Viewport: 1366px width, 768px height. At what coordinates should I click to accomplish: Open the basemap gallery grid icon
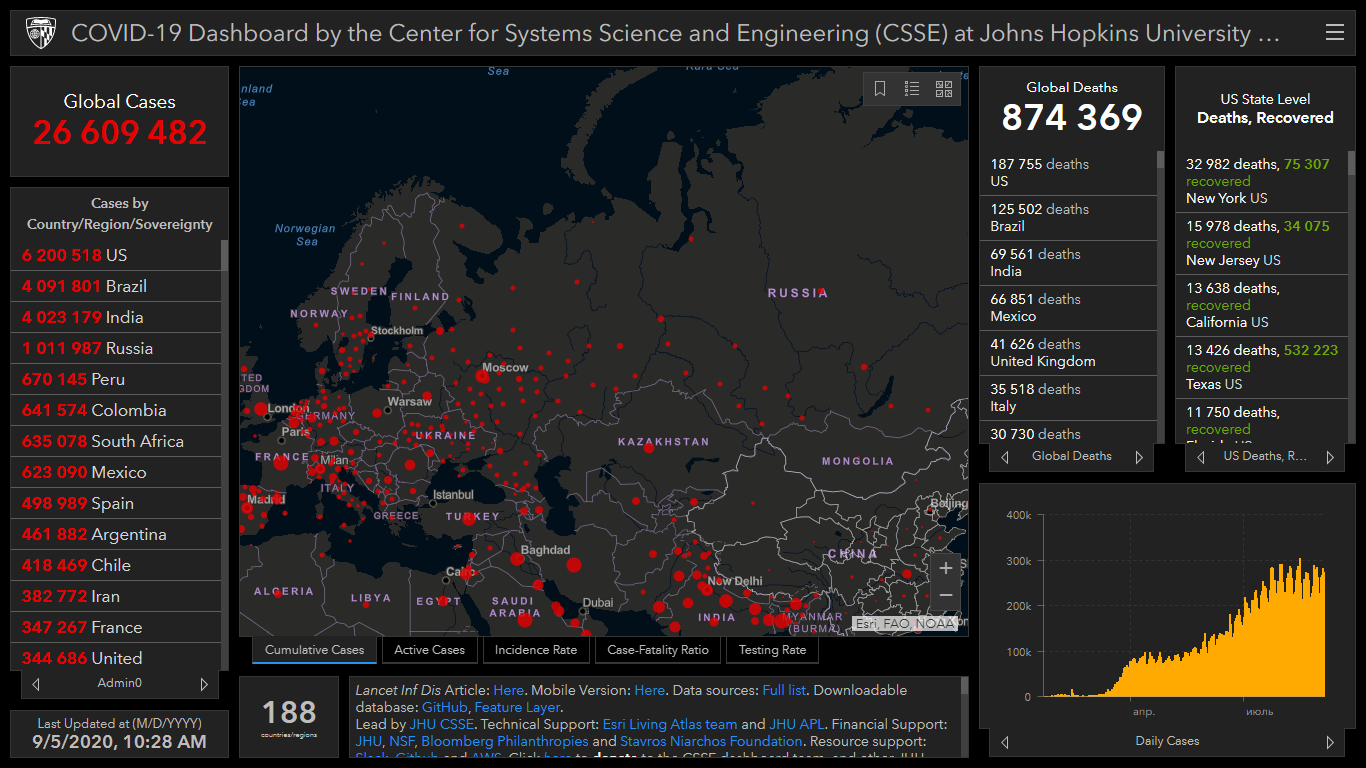tap(943, 89)
